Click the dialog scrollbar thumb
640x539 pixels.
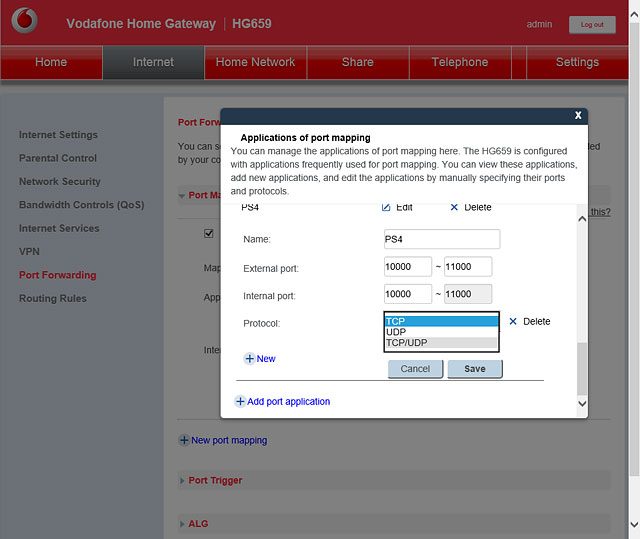point(582,369)
